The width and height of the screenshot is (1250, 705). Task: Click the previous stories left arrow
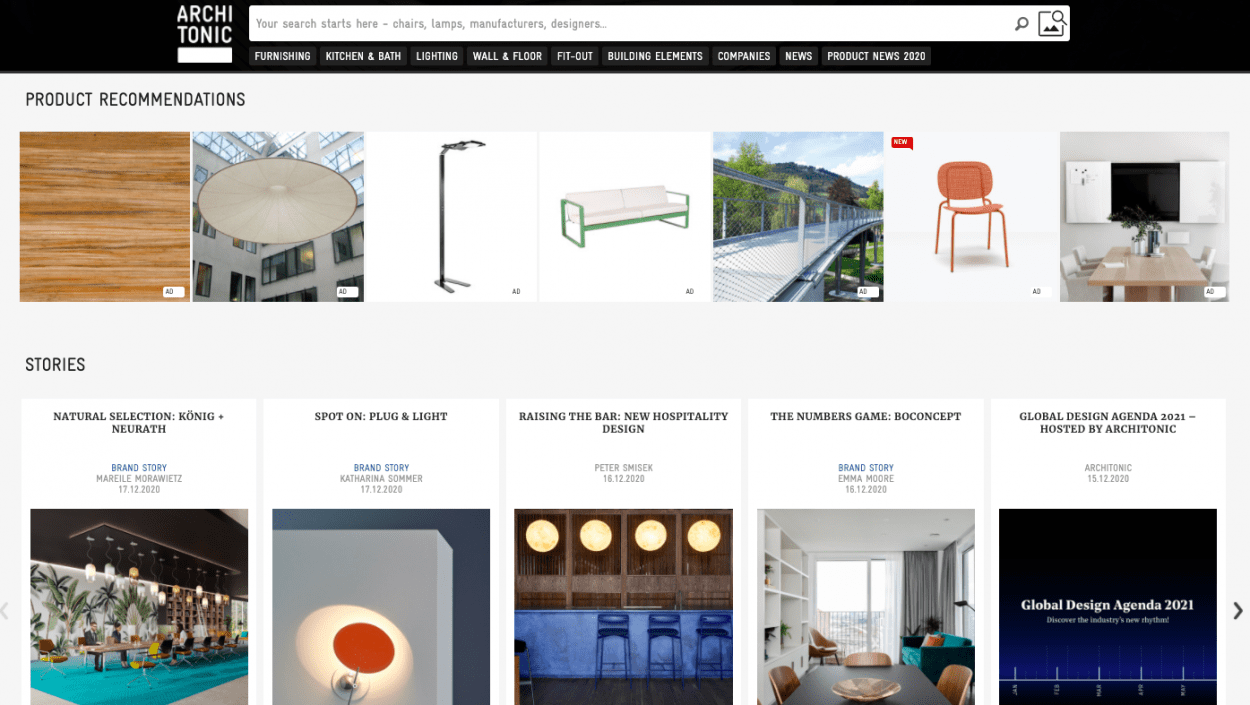coord(5,610)
